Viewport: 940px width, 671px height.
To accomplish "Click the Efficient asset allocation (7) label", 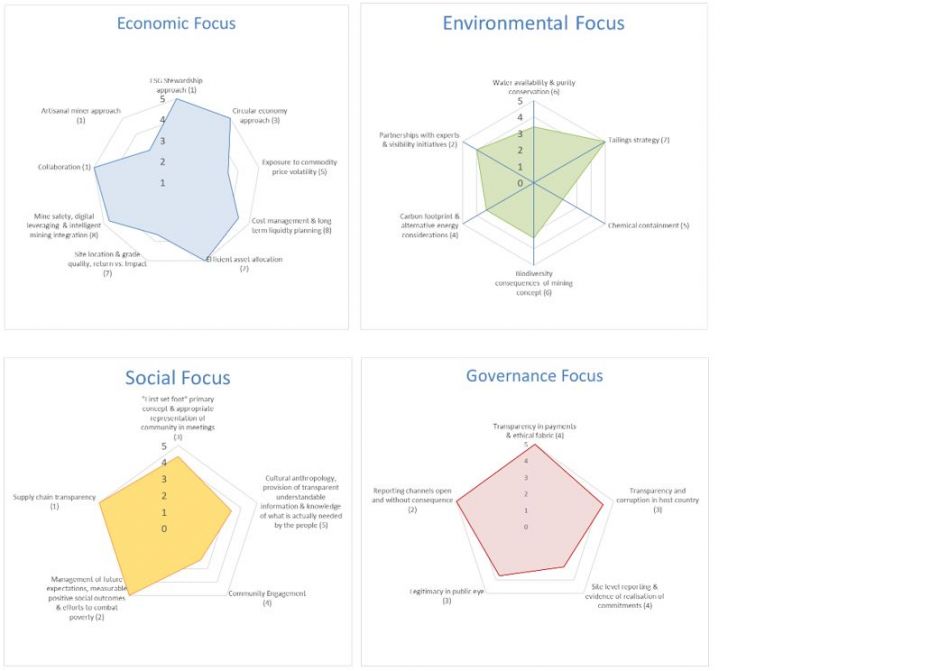I will tap(244, 264).
